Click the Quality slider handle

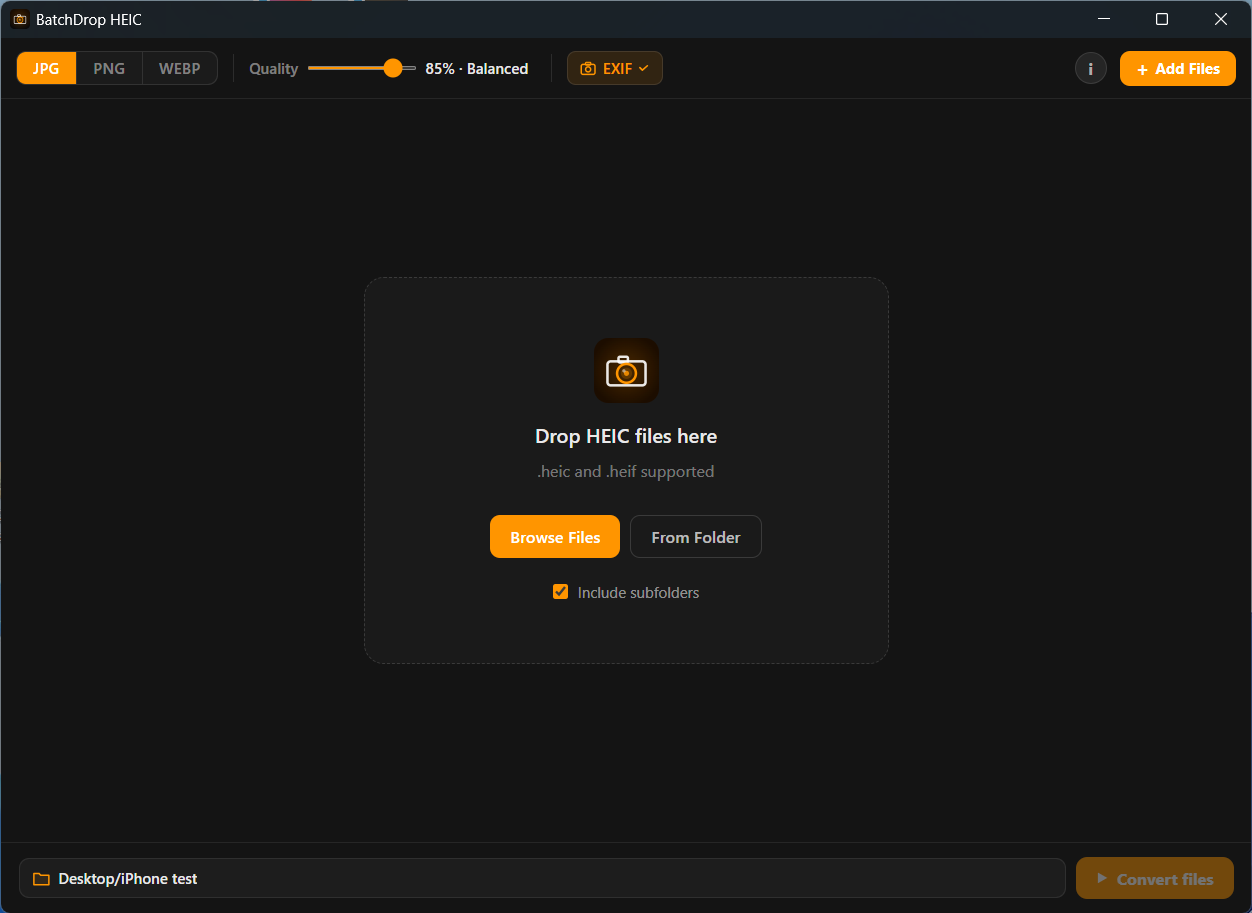(x=393, y=68)
